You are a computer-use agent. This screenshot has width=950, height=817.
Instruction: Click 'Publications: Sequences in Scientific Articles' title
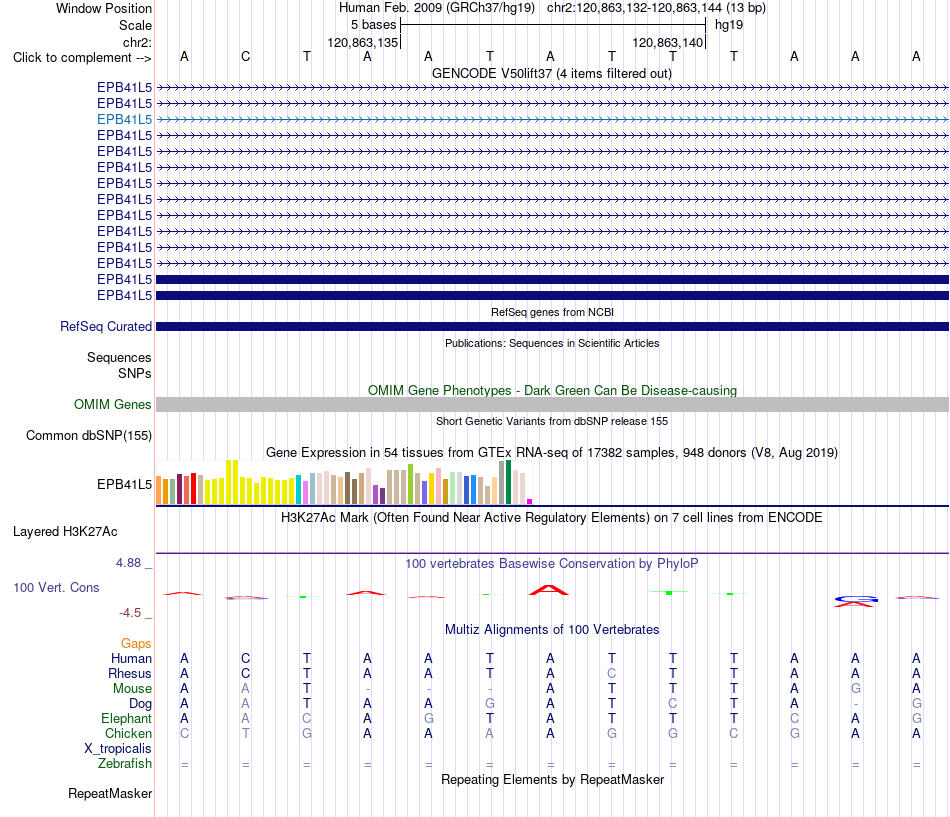tap(552, 343)
